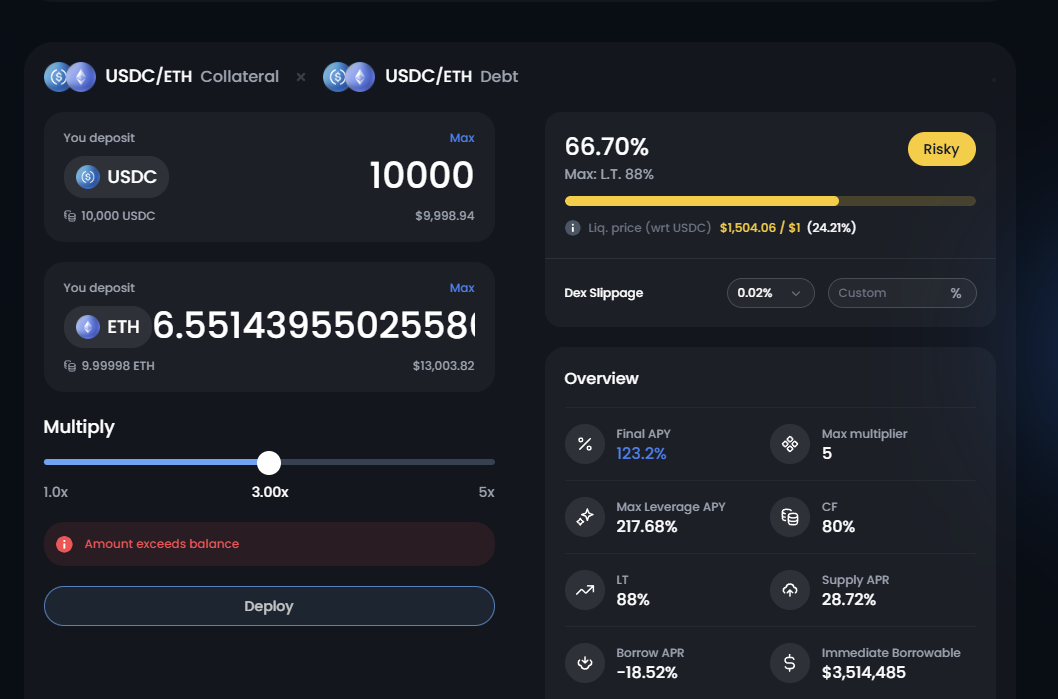Viewport: 1058px width, 699px height.
Task: Click the download icon next to Borrow APR
Action: click(x=585, y=663)
